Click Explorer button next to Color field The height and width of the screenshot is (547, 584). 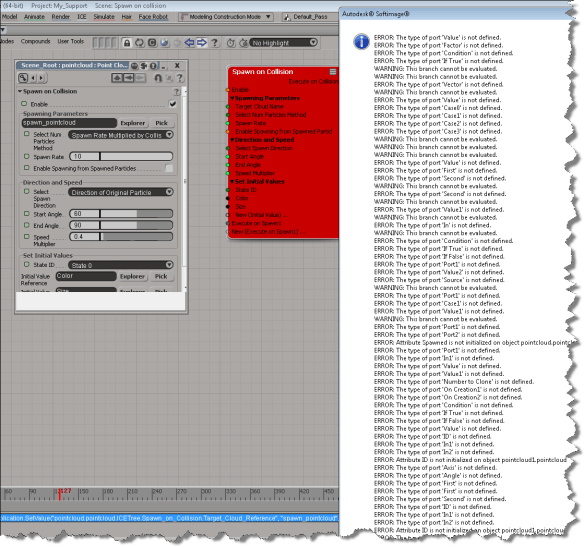click(x=132, y=277)
